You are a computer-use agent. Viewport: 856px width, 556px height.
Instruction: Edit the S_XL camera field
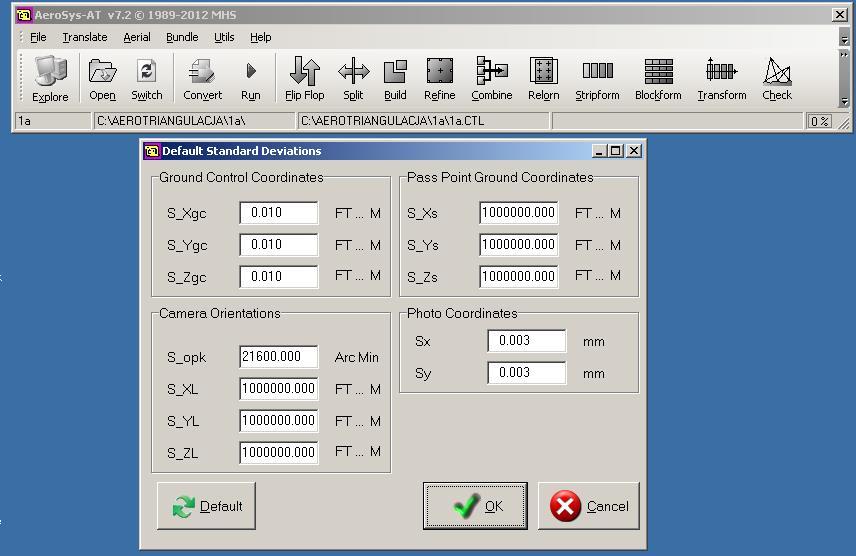pos(278,388)
